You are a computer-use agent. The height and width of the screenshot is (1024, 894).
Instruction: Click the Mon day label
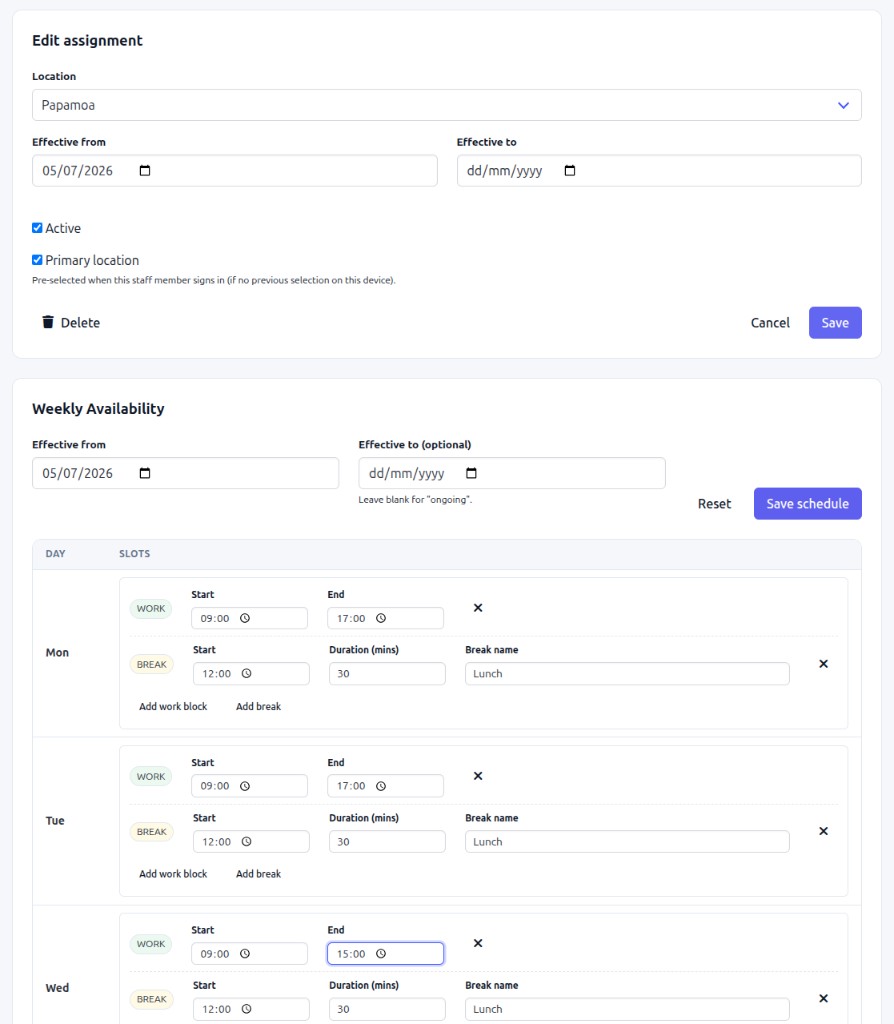(x=57, y=652)
